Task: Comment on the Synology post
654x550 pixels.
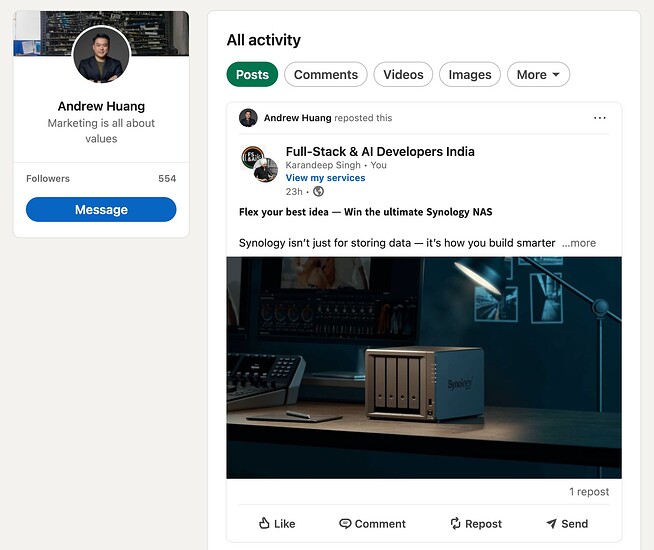Action: [x=372, y=524]
